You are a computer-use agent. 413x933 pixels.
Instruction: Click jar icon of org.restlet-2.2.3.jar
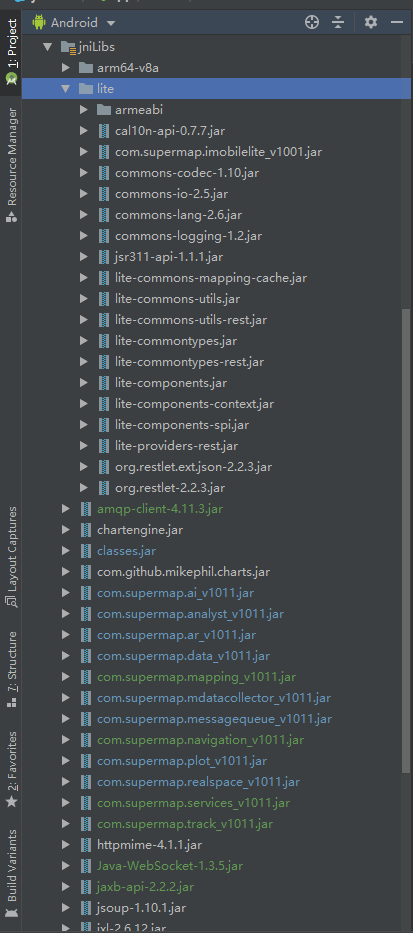point(104,488)
